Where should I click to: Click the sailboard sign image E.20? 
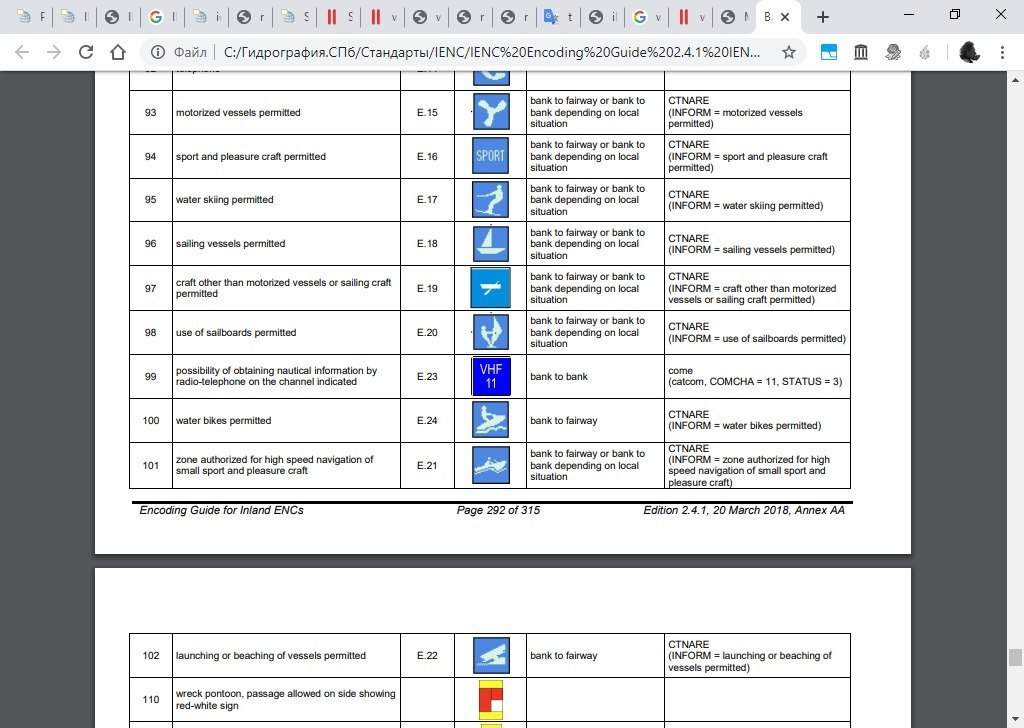tap(490, 332)
